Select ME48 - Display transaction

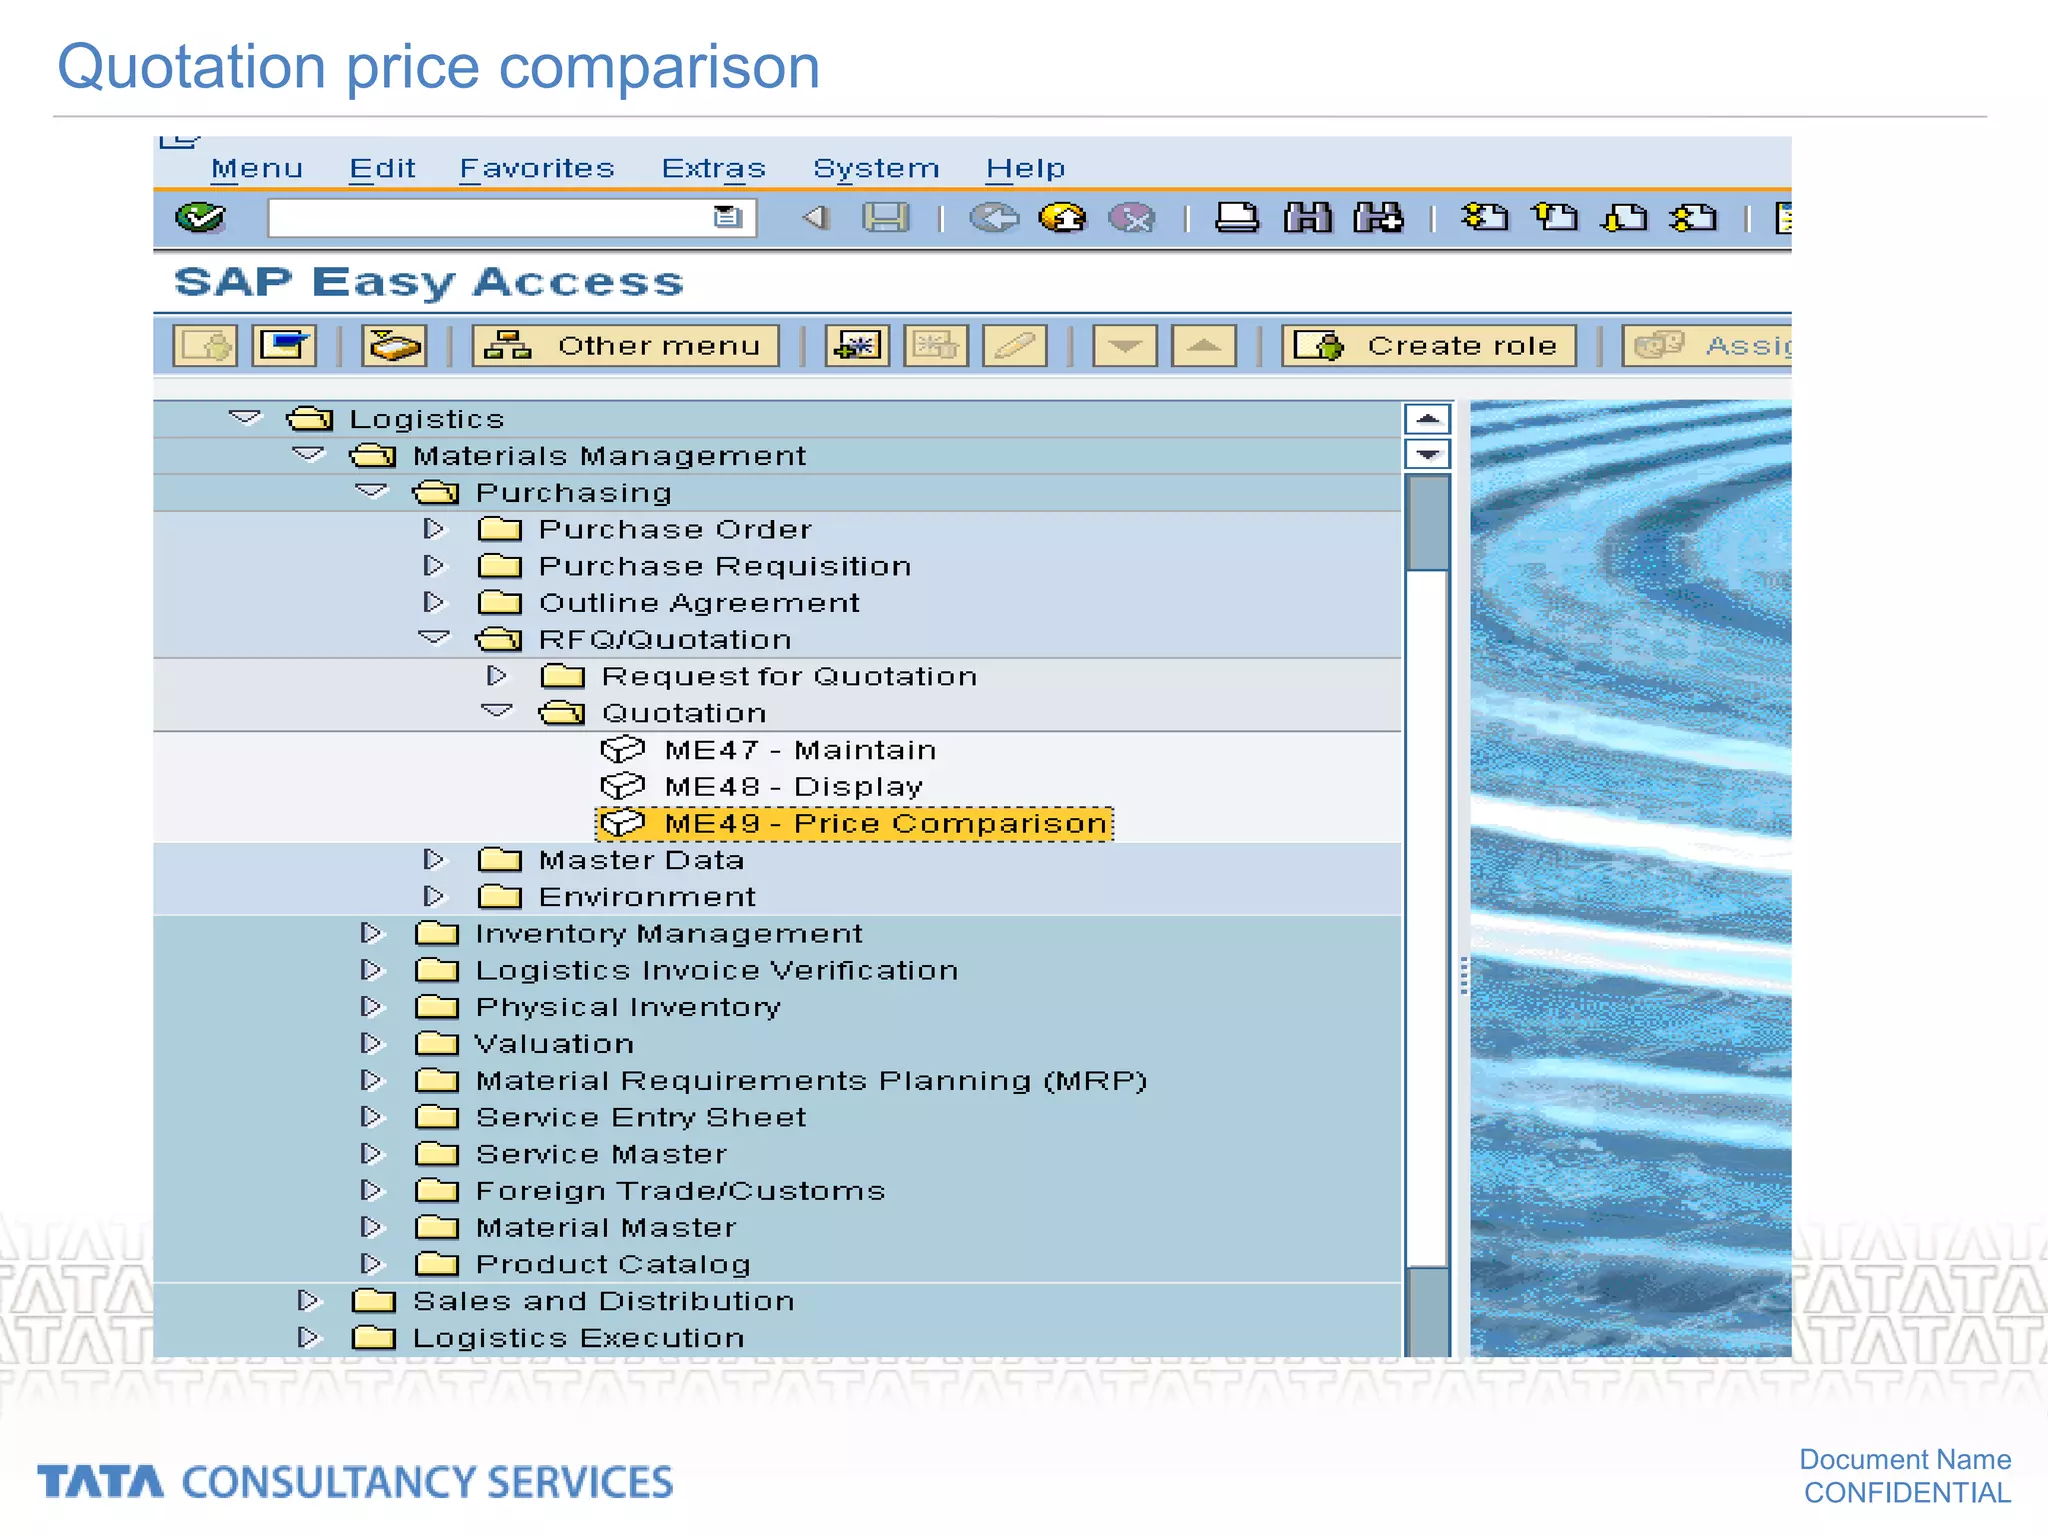pyautogui.click(x=761, y=787)
